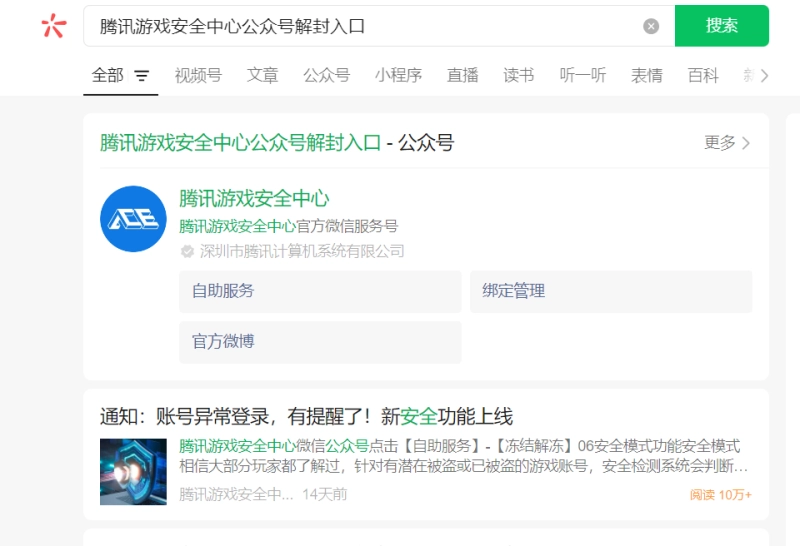Click the article source 腾讯游戏安全中... text

pyautogui.click(x=236, y=494)
